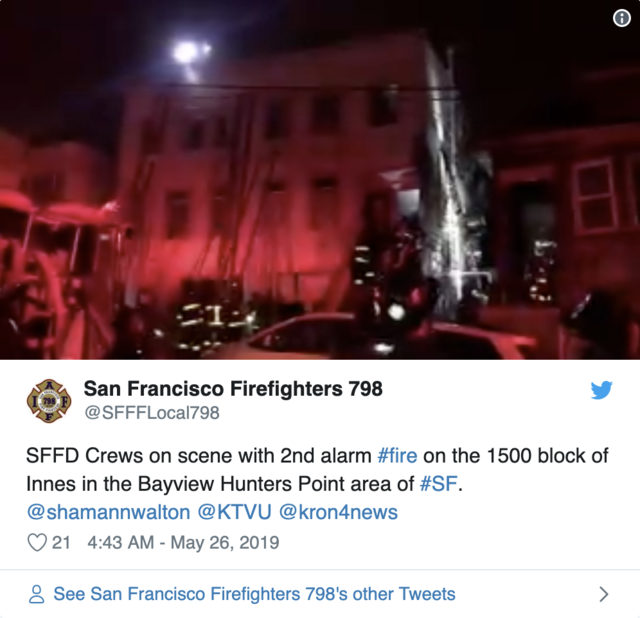This screenshot has width=640, height=618.
Task: See San Francisco Firefighters 798's other Tweets
Action: (x=254, y=594)
